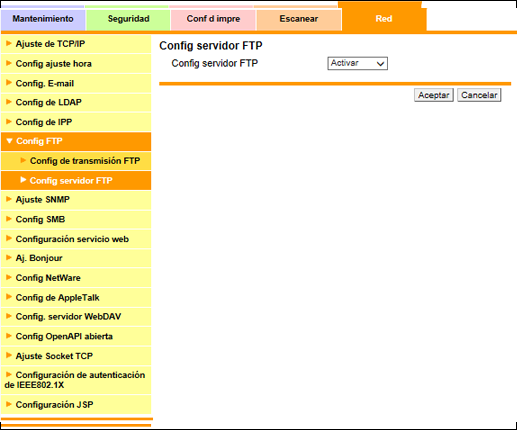Click the Cancelar button
This screenshot has height=430, width=517.
coord(479,95)
